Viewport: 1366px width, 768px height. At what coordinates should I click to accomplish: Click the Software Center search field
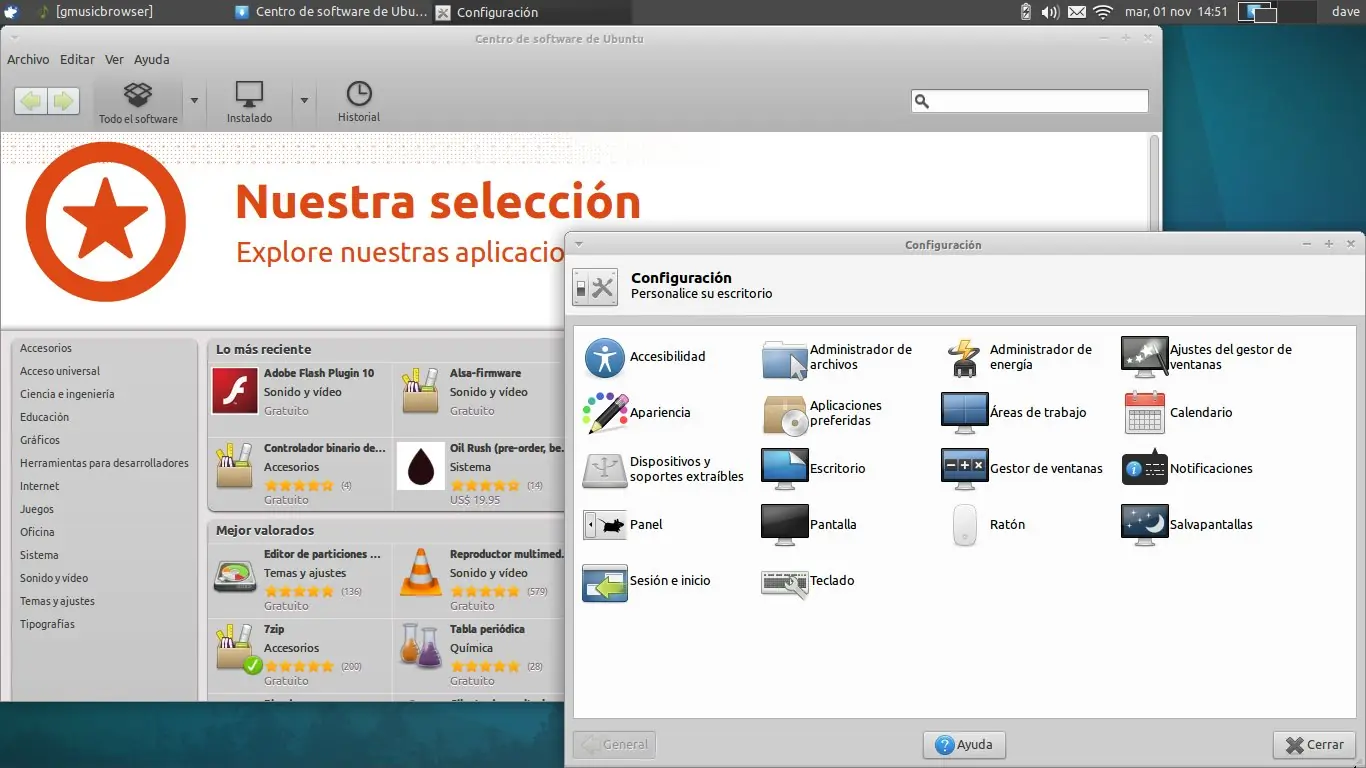1030,101
